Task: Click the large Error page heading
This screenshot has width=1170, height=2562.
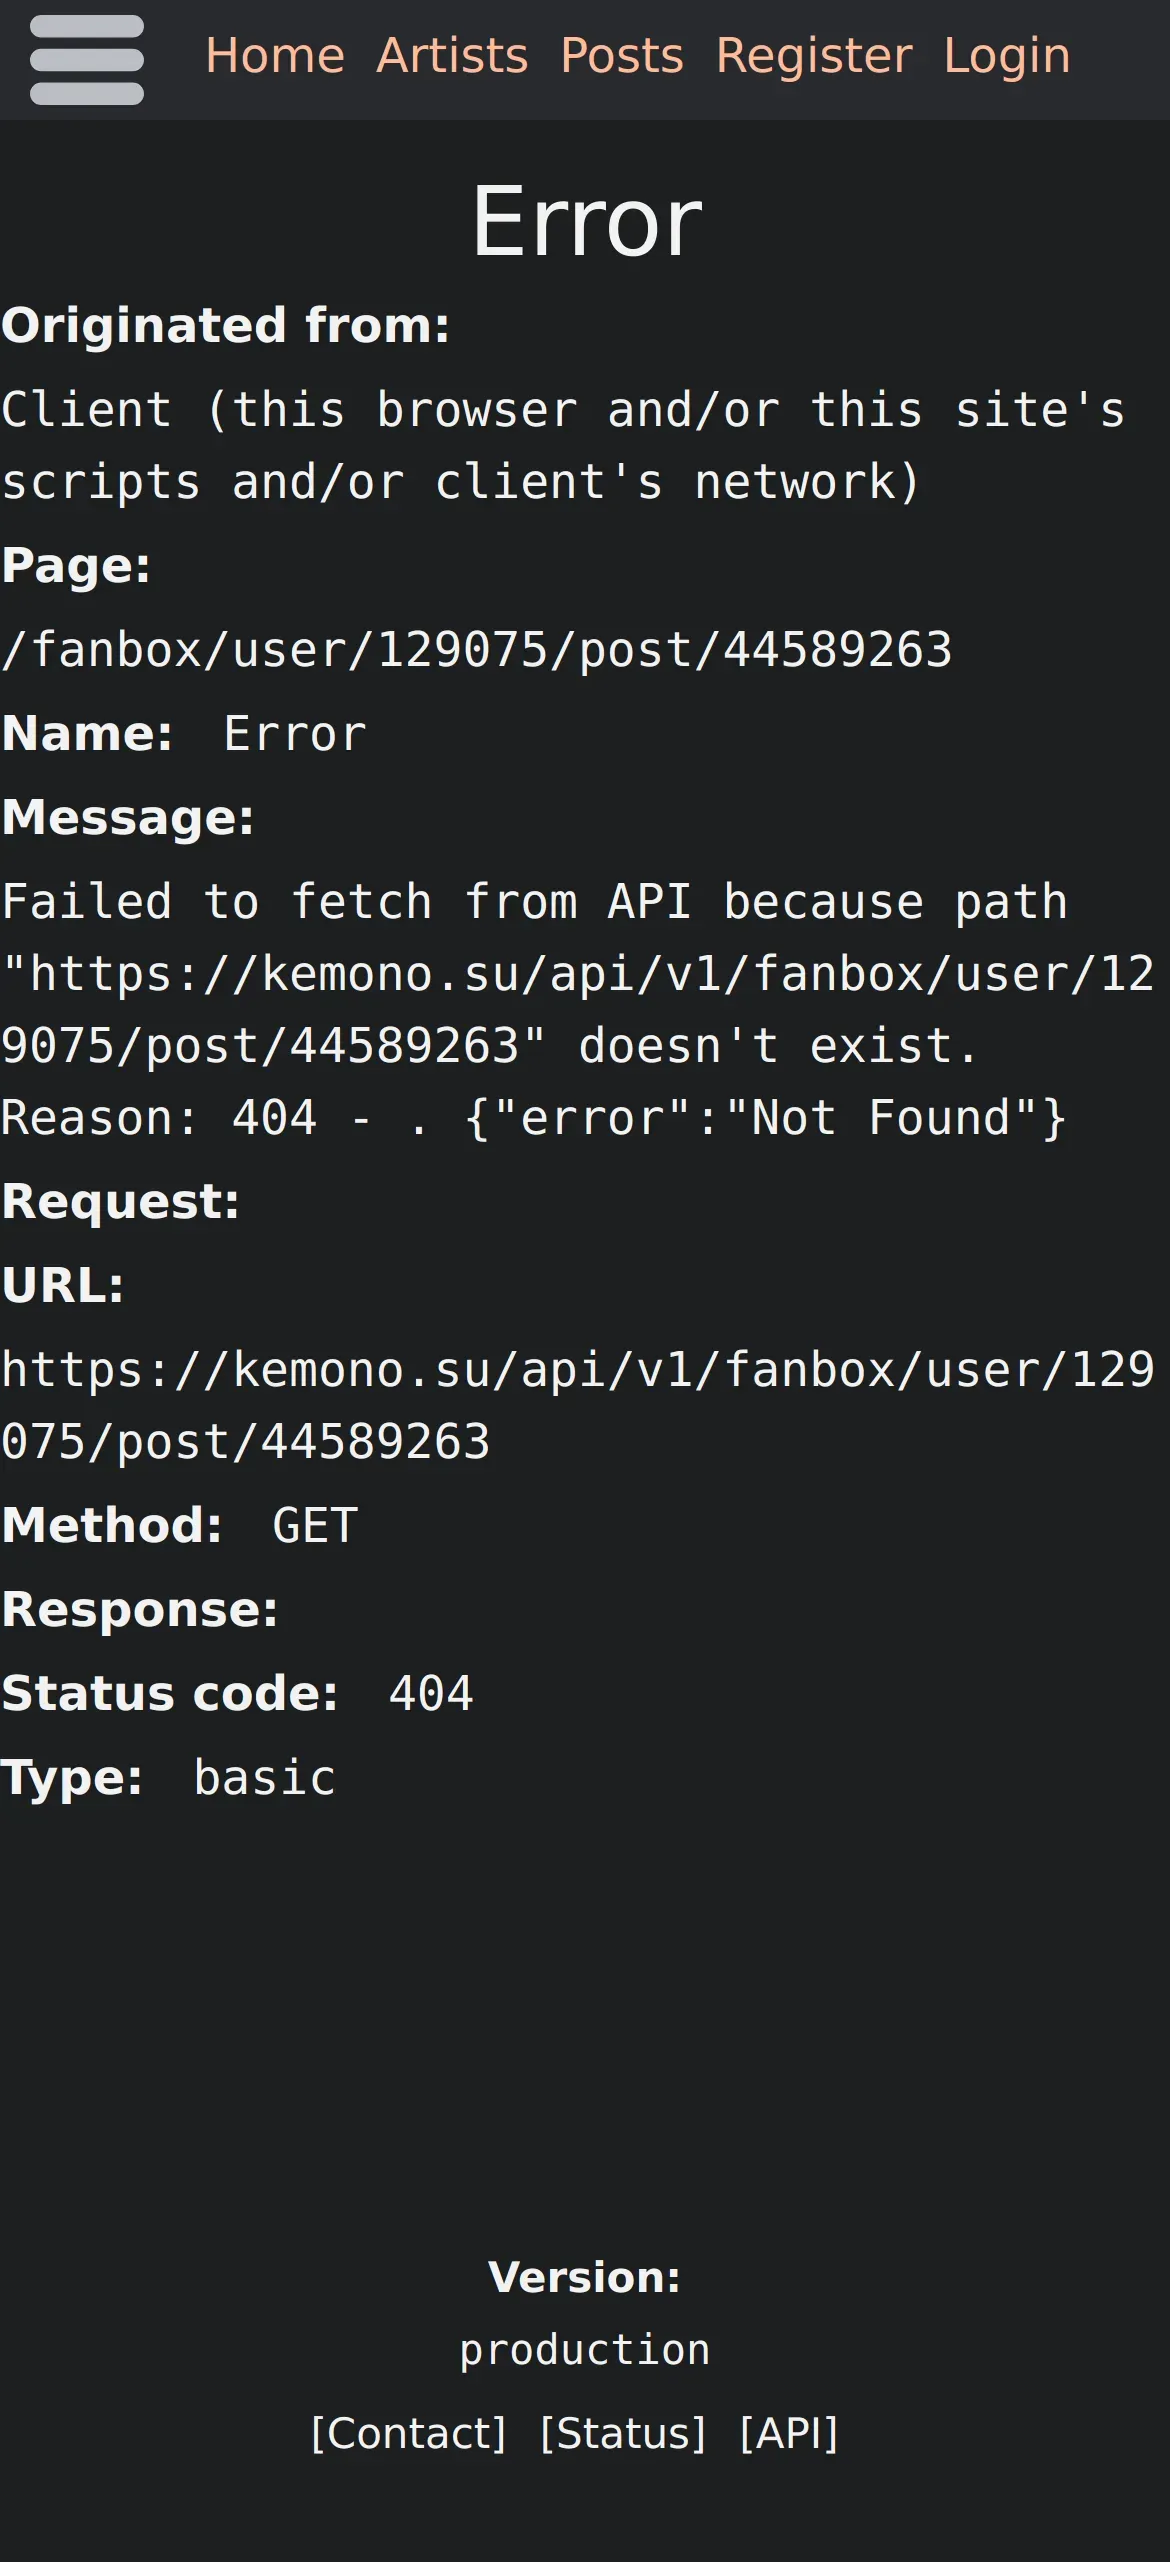Action: [x=586, y=222]
